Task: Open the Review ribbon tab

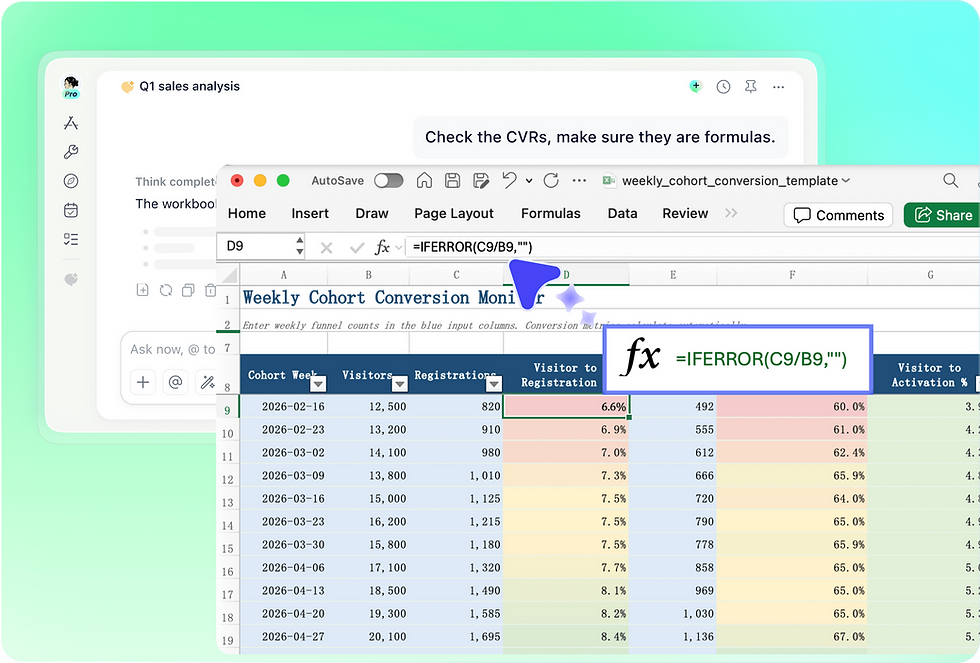Action: coord(685,214)
